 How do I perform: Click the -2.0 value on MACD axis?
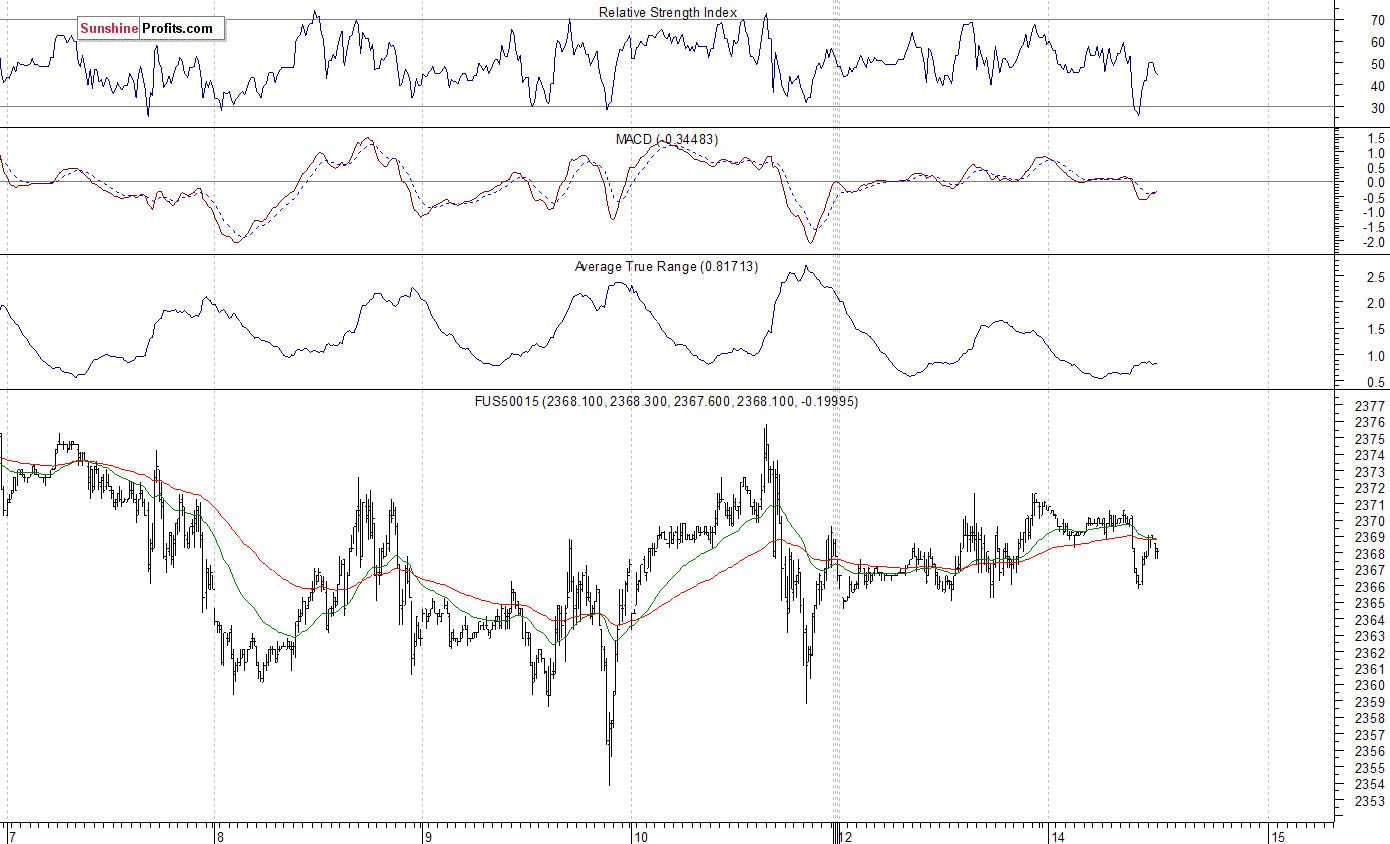click(1373, 242)
